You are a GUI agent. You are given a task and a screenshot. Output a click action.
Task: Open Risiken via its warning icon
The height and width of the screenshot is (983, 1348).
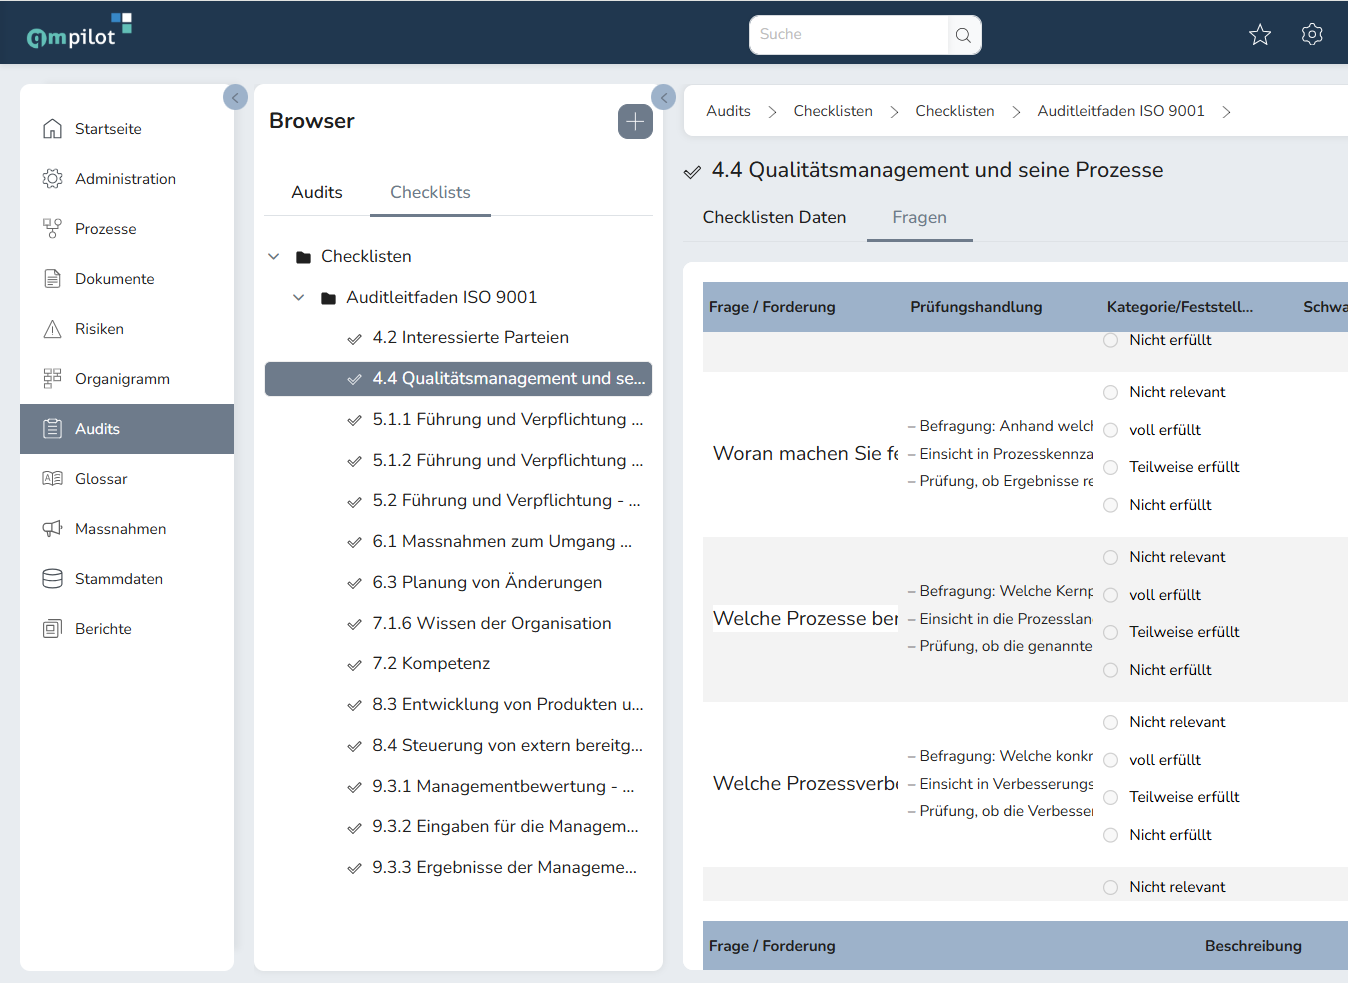pos(52,328)
